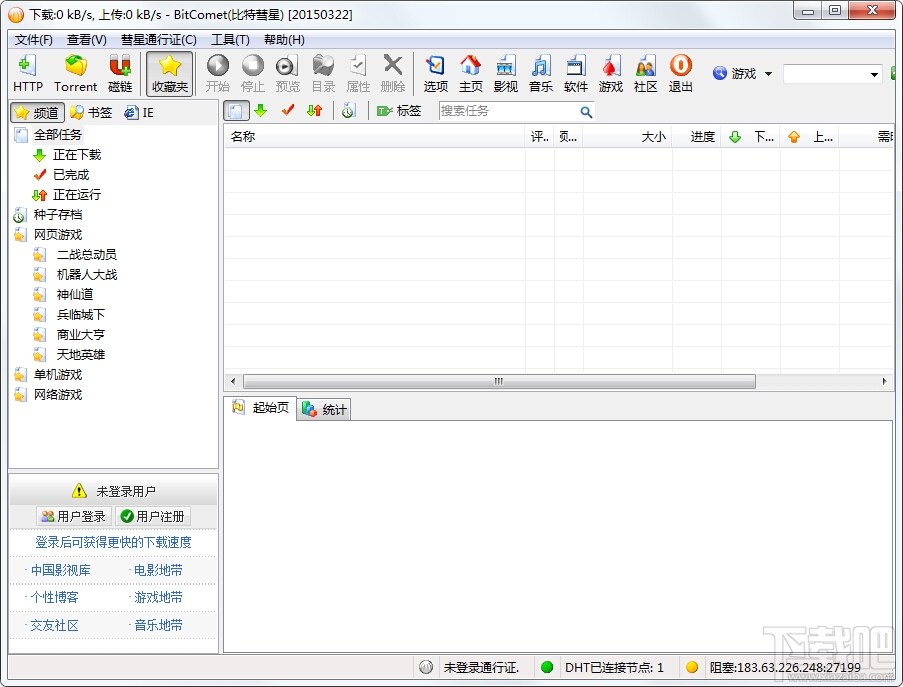This screenshot has height=687, width=903.
Task: Open the 软件 software icon
Action: tap(576, 74)
